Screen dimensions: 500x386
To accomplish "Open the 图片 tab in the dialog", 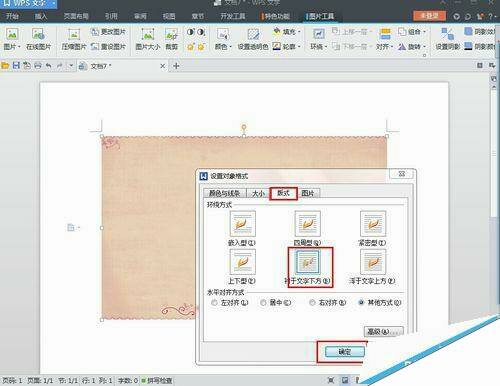I will [308, 193].
